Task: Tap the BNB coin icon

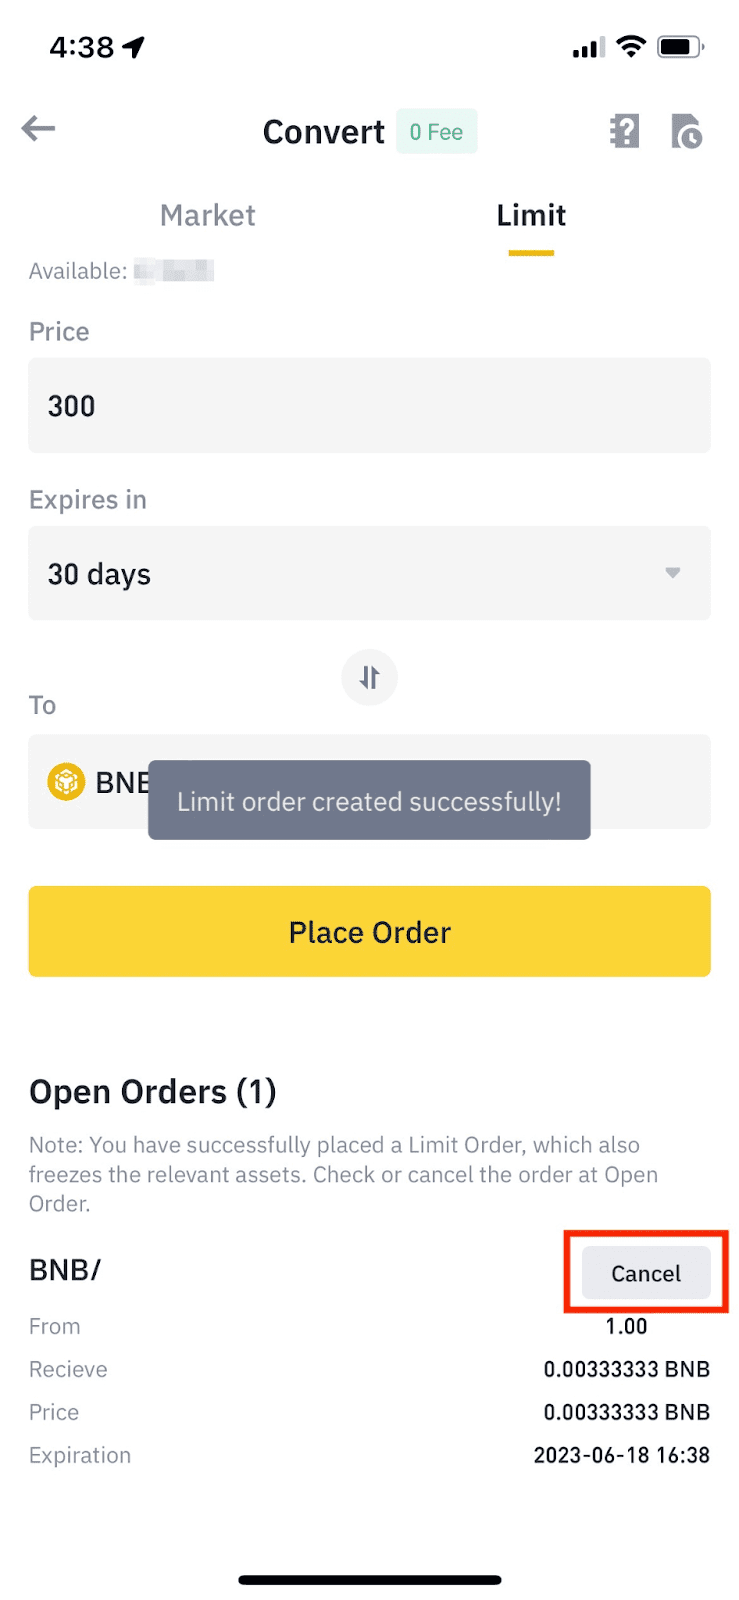Action: 66,782
